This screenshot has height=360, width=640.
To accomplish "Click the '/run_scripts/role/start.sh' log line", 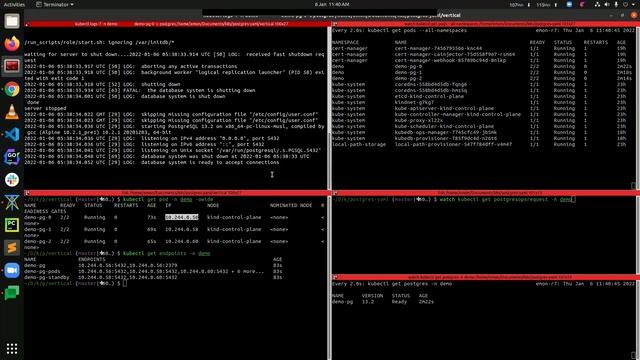I will (x=99, y=42).
